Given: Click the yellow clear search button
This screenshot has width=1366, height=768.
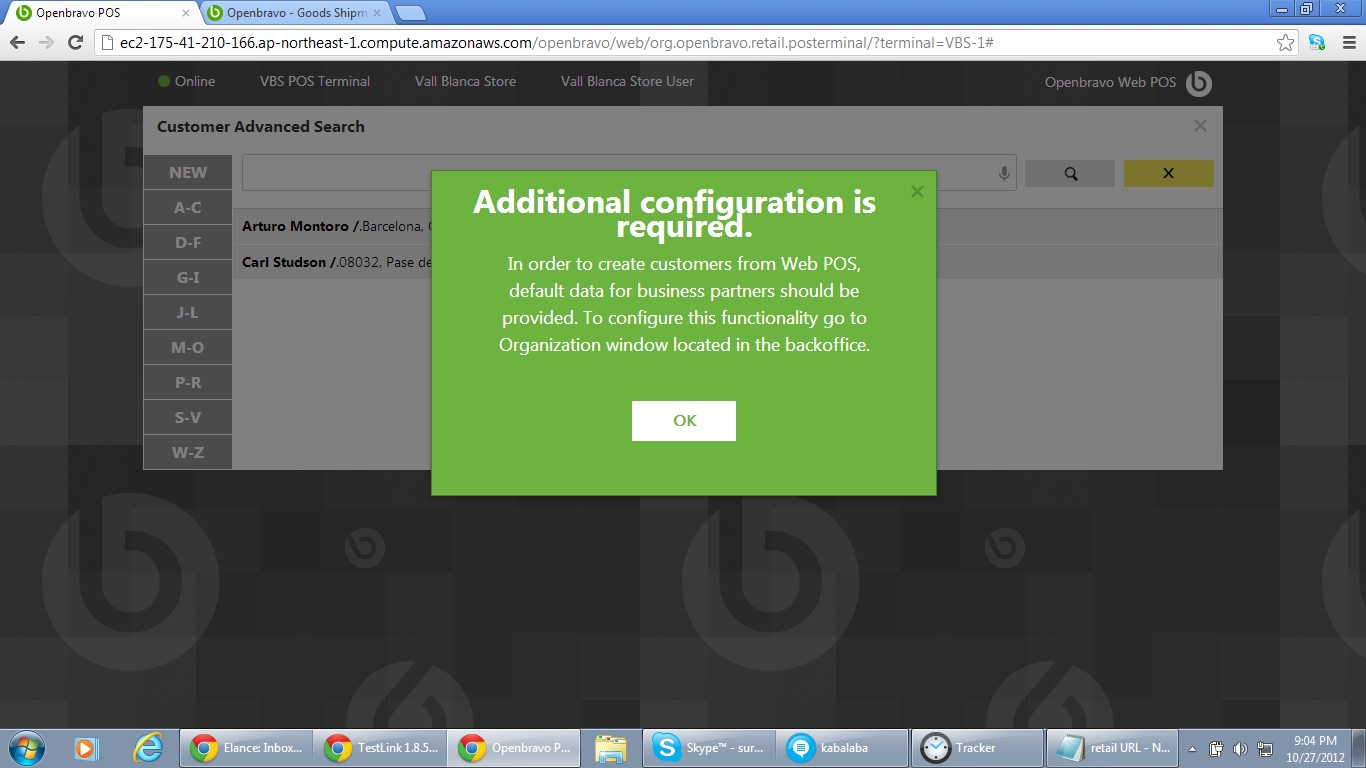Looking at the screenshot, I should pos(1168,173).
